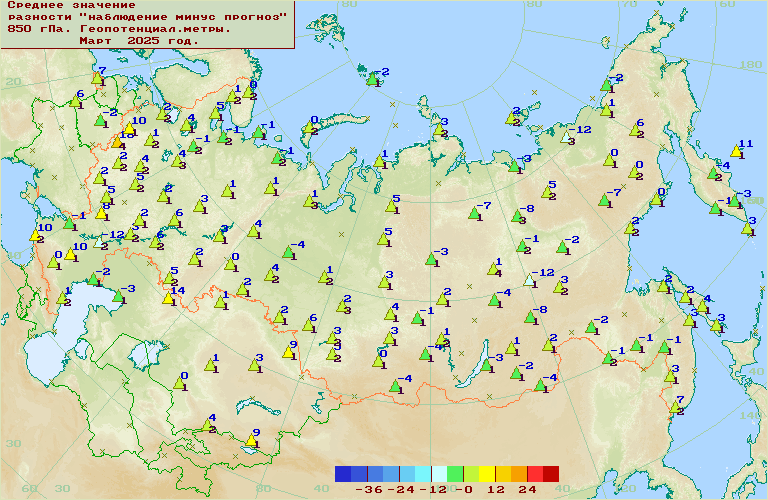Select the dark red swatch at the legend's end
Viewport: 768px width, 500px height.
(550, 474)
